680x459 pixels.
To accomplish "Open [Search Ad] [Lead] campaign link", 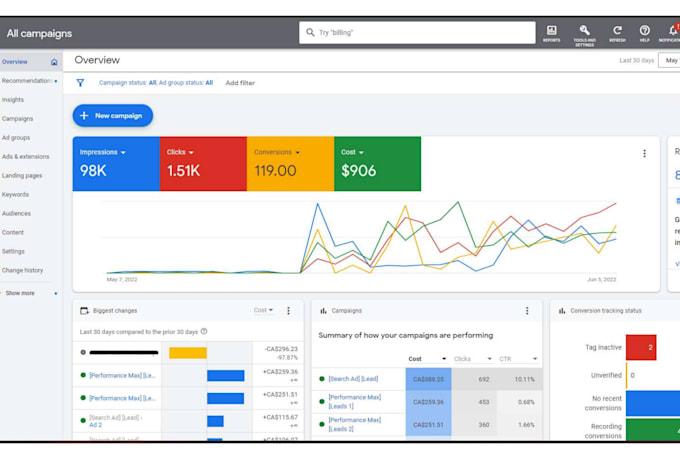I will click(353, 379).
